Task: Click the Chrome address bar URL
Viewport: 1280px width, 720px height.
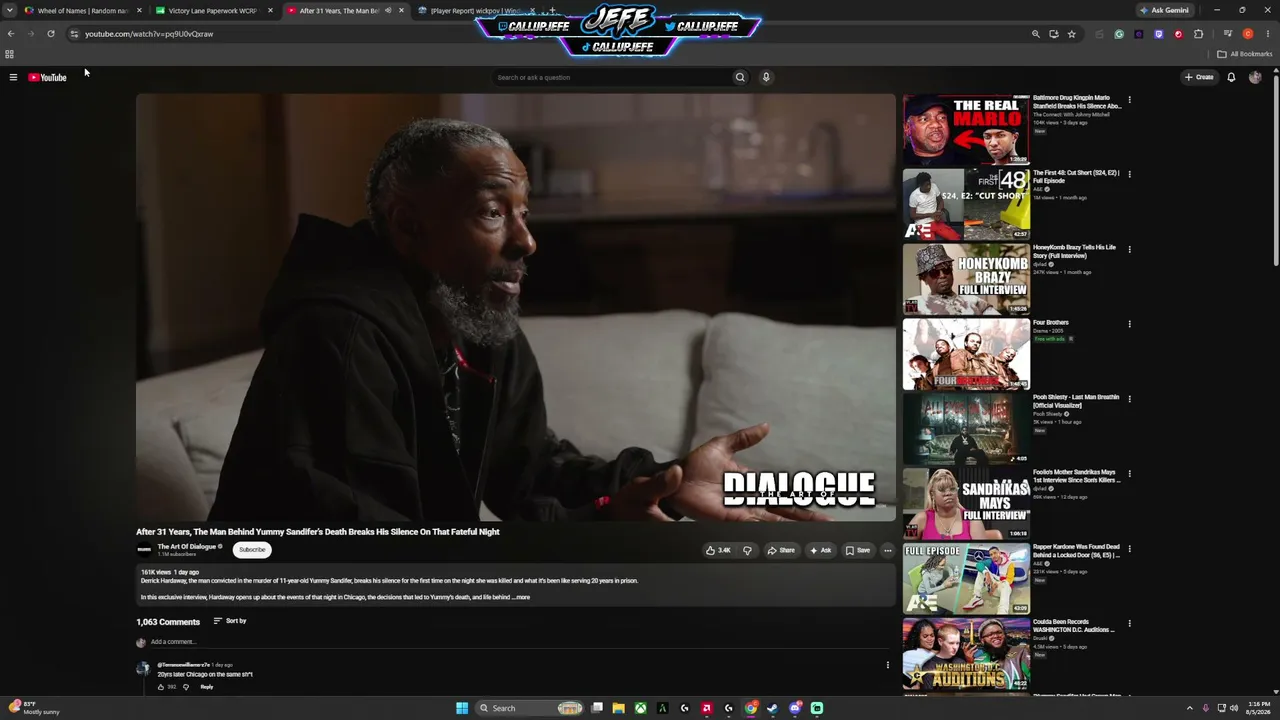Action: 149,34
